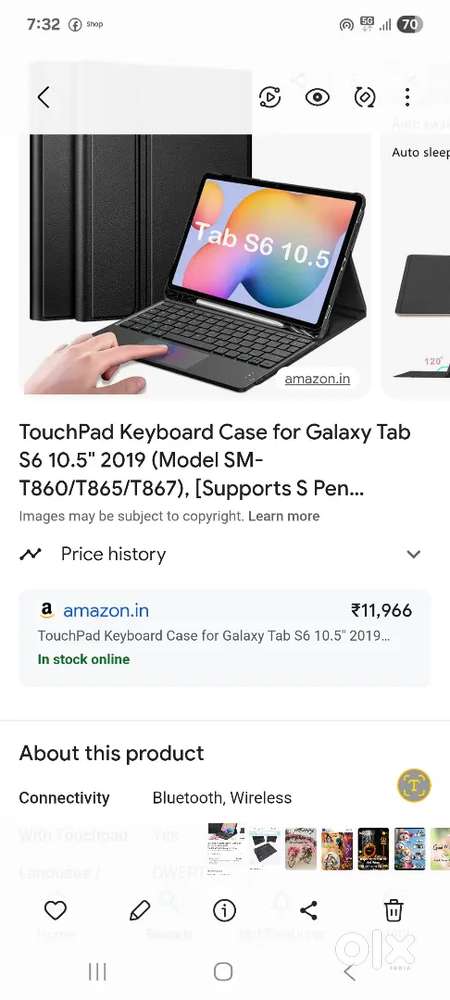The image size is (450, 1000).
Task: Tap Android home navigation button
Action: pos(223,972)
